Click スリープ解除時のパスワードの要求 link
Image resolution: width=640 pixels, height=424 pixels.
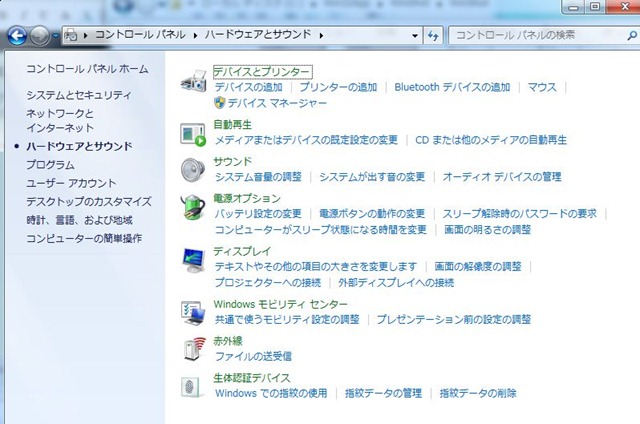click(x=520, y=214)
